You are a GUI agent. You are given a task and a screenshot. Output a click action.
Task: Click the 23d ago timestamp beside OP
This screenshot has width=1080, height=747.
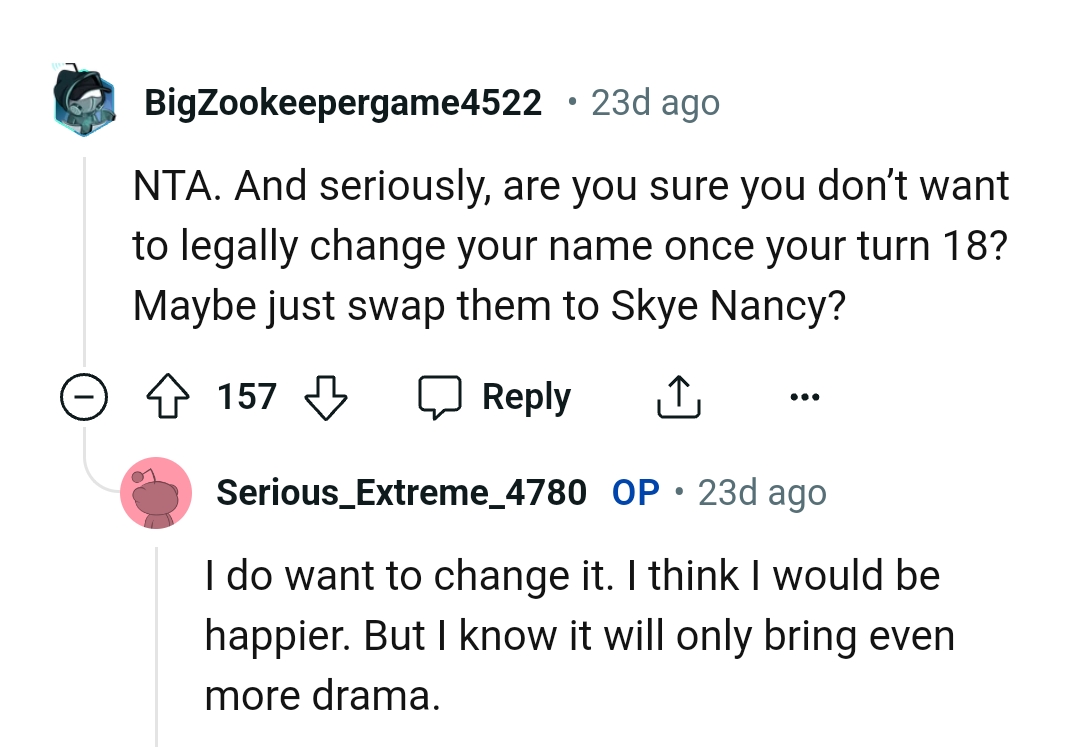click(x=762, y=492)
